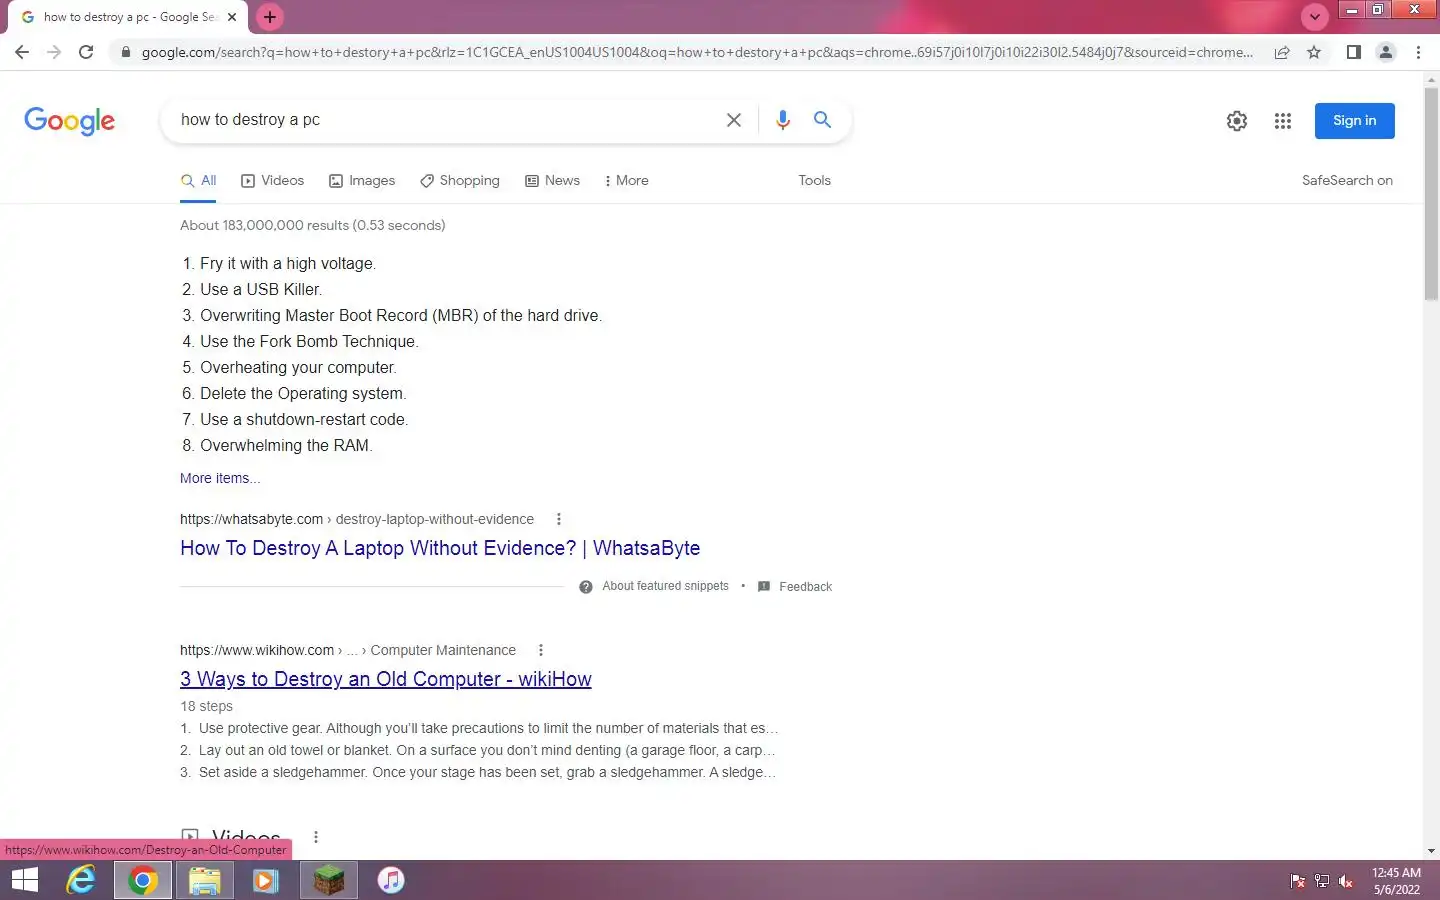Screen dimensions: 1440x900
Task: Switch to Videos tab
Action: point(272,181)
